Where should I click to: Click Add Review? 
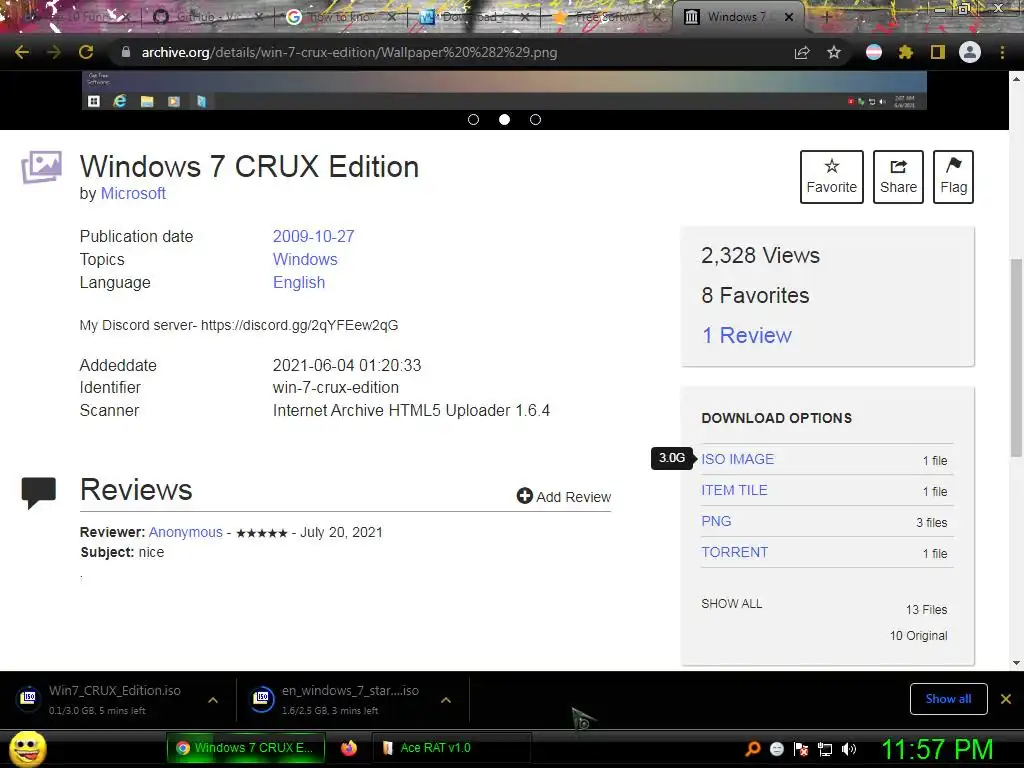click(564, 496)
